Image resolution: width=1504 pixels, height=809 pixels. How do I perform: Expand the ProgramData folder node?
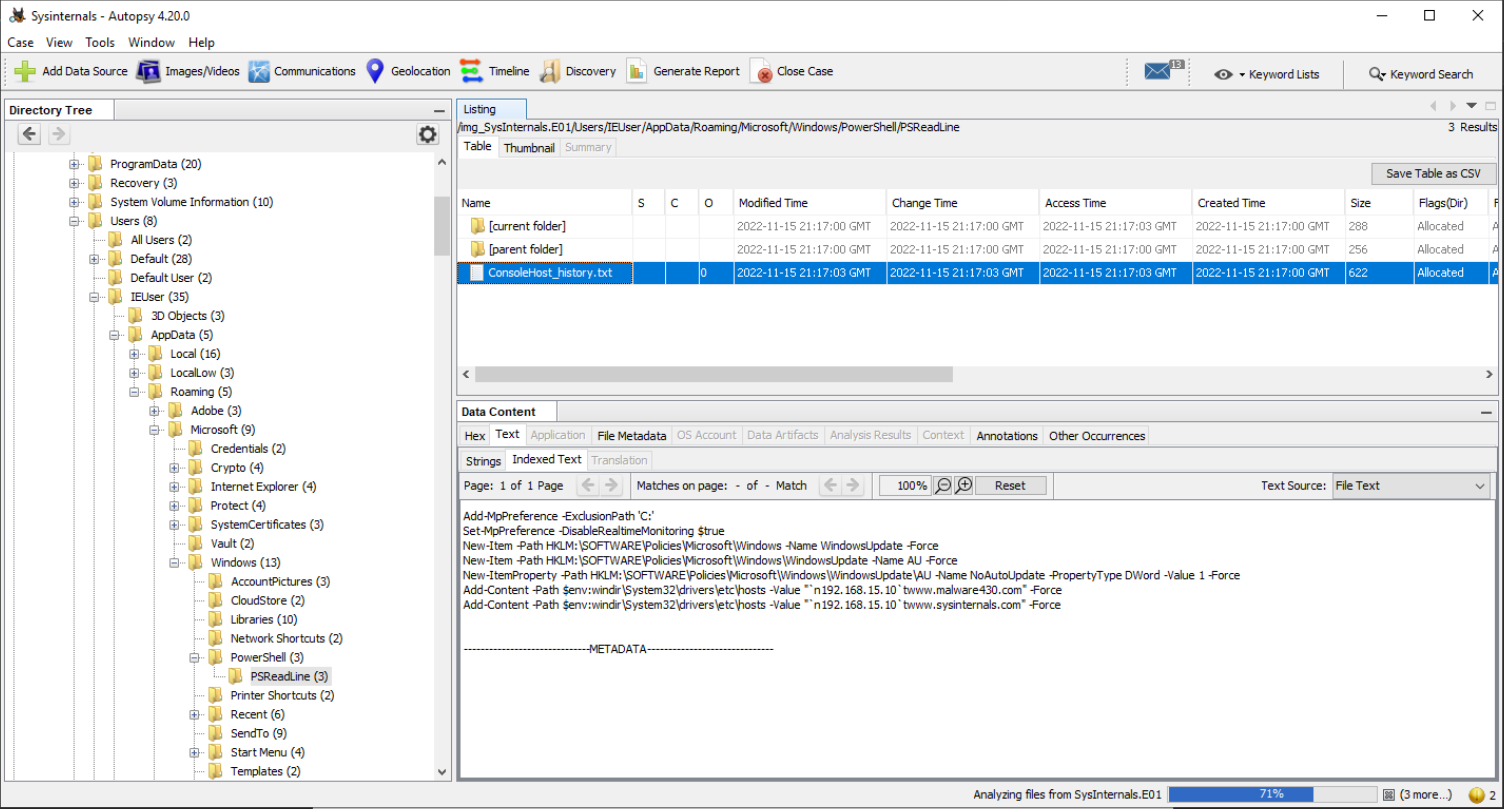(74, 164)
